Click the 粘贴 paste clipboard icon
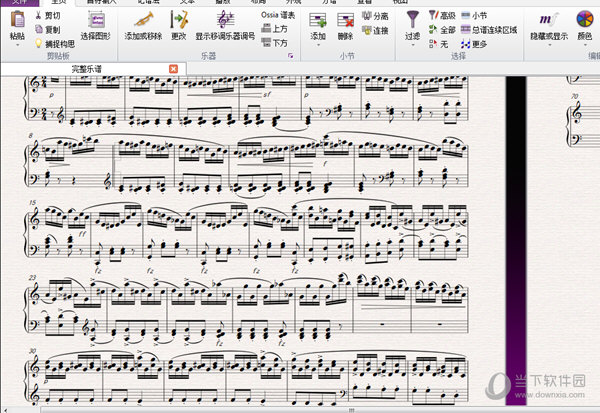Viewport: 600px width, 413px height. pos(17,20)
